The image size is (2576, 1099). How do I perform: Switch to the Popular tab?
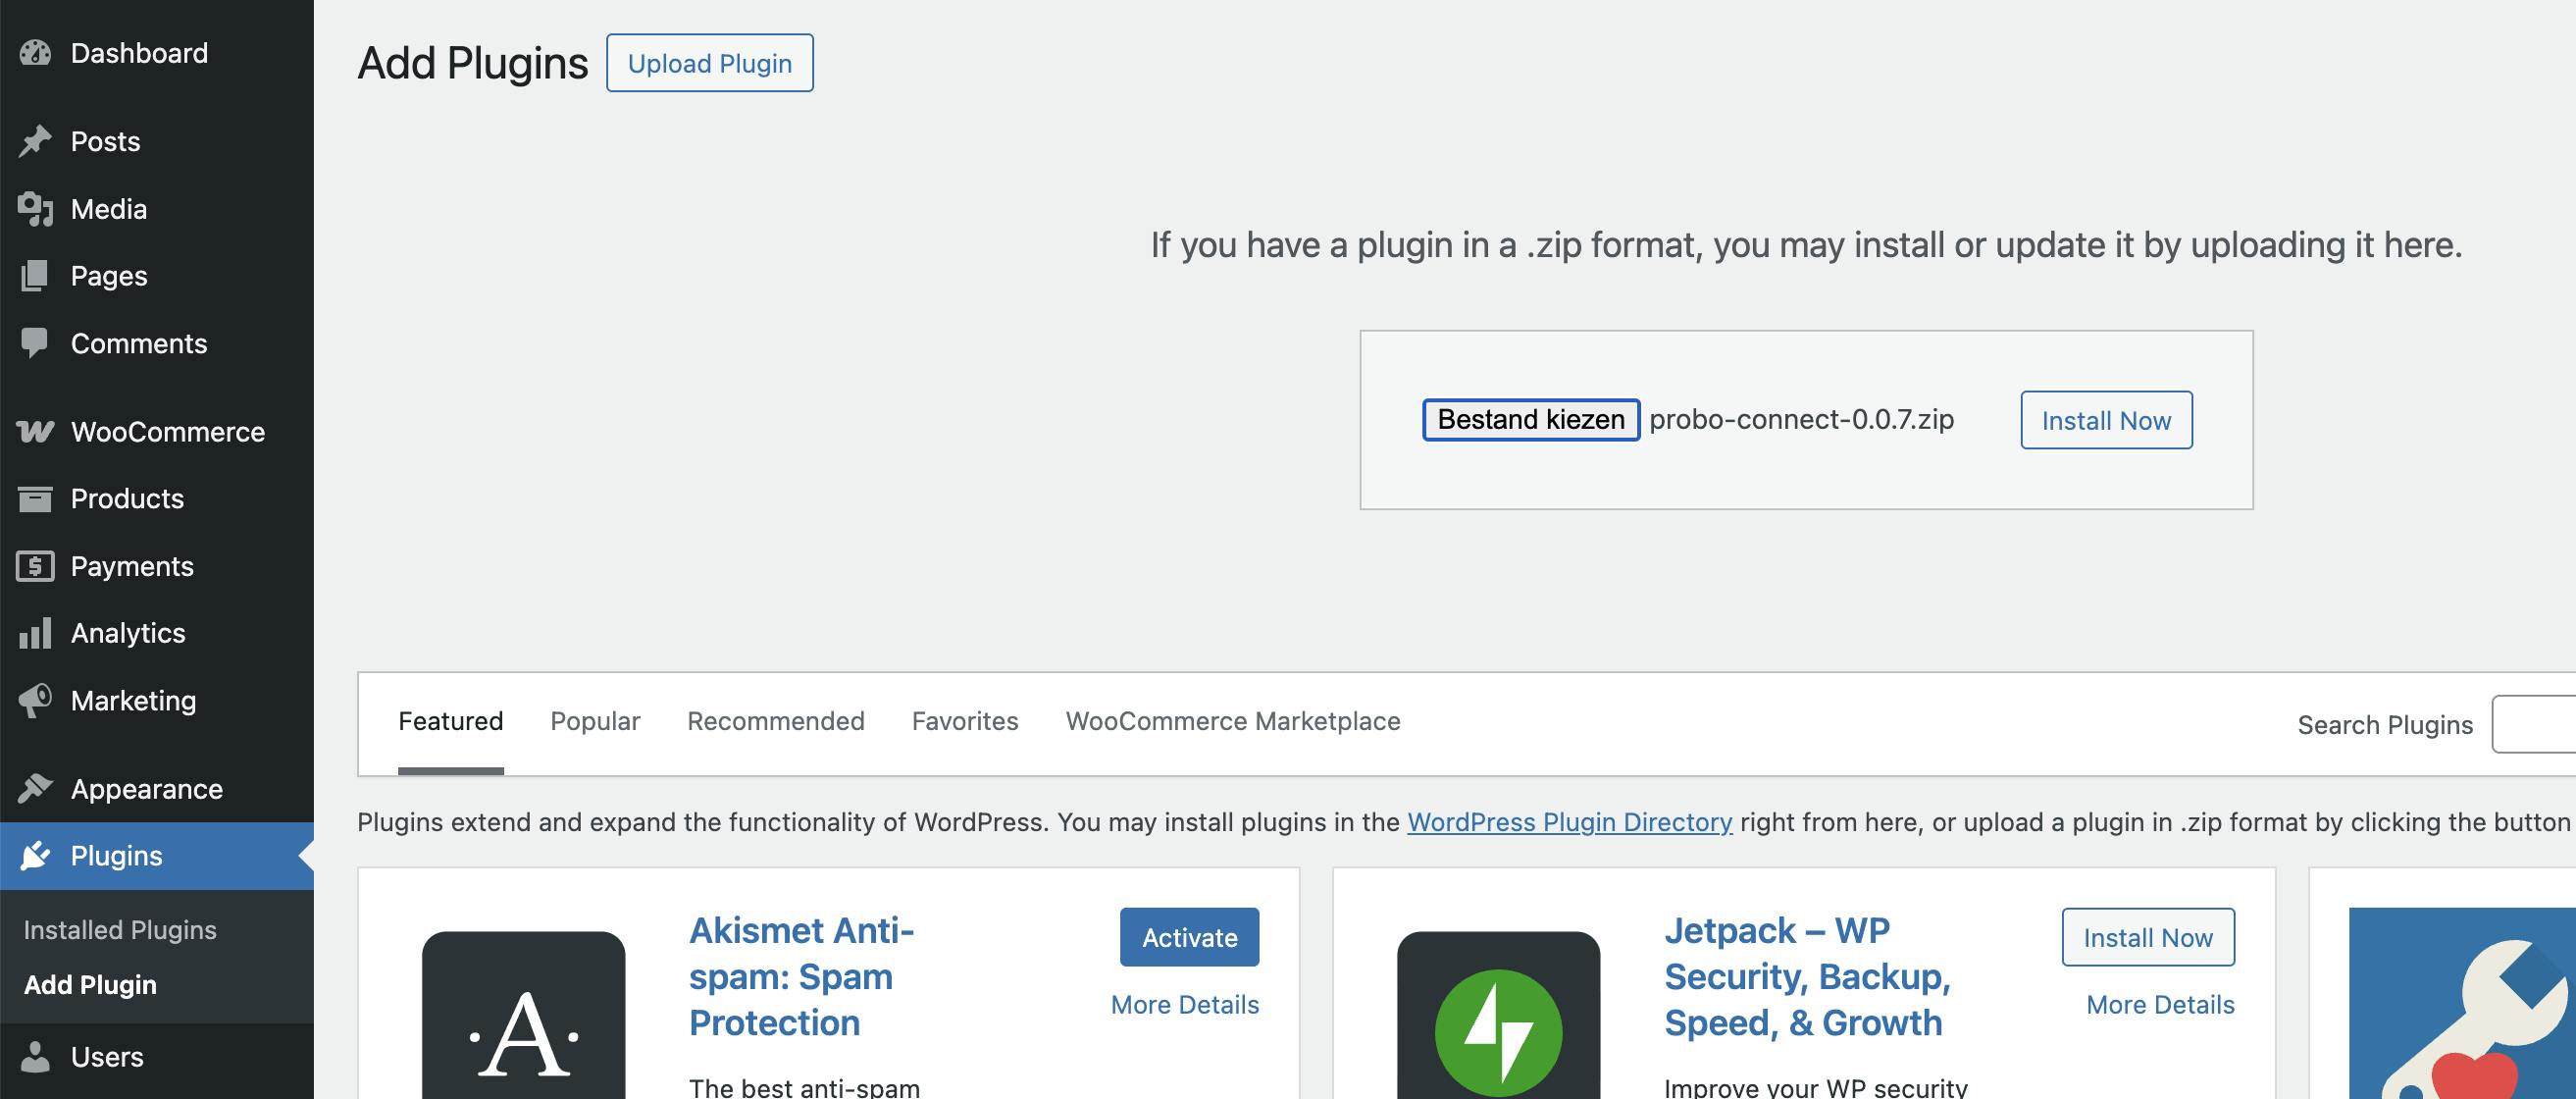point(595,721)
